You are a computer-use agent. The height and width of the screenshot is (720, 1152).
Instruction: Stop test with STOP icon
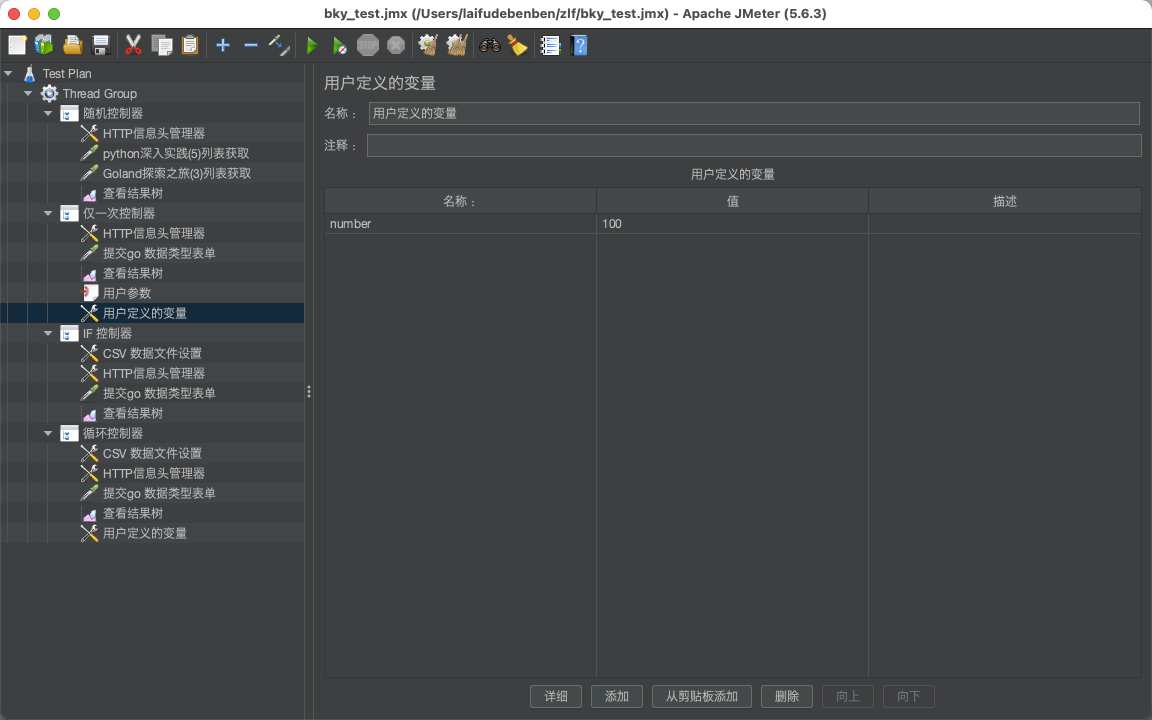pos(367,46)
